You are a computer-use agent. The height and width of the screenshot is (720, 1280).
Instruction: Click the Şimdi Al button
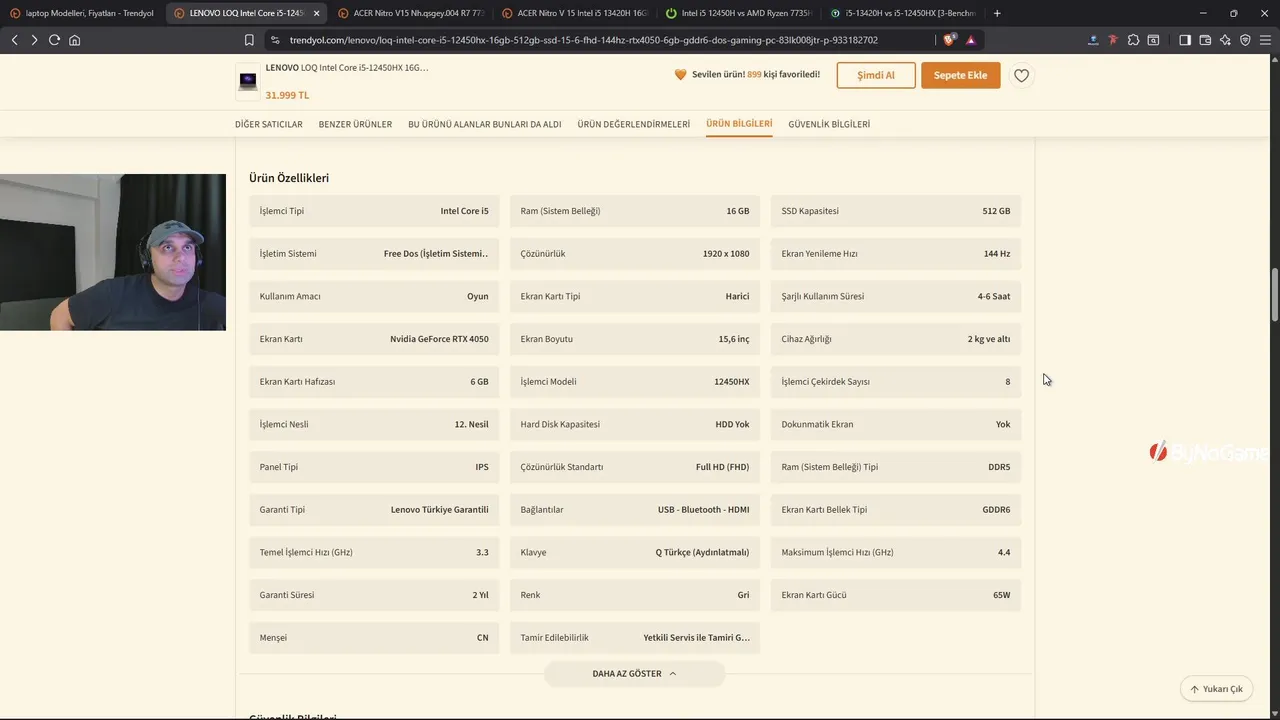click(x=876, y=75)
